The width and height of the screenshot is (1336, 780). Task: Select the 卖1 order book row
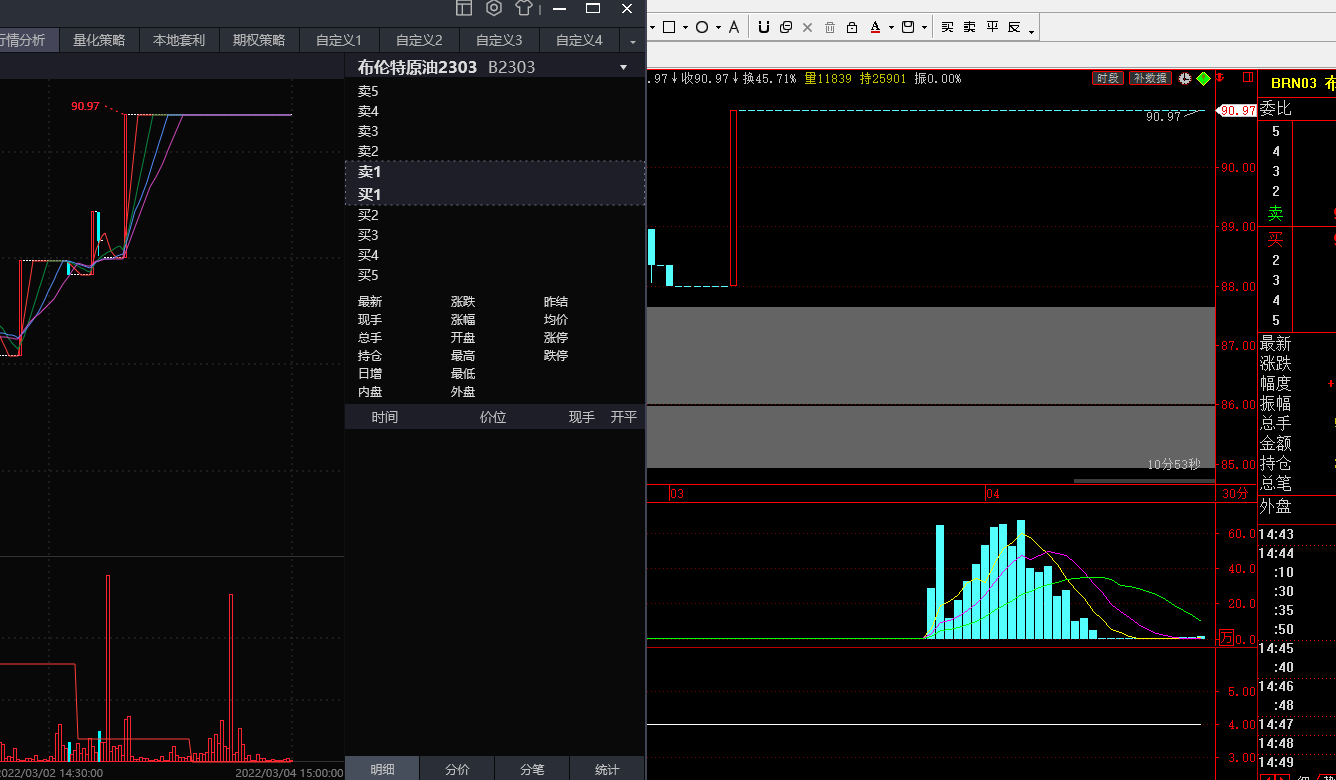click(x=495, y=172)
